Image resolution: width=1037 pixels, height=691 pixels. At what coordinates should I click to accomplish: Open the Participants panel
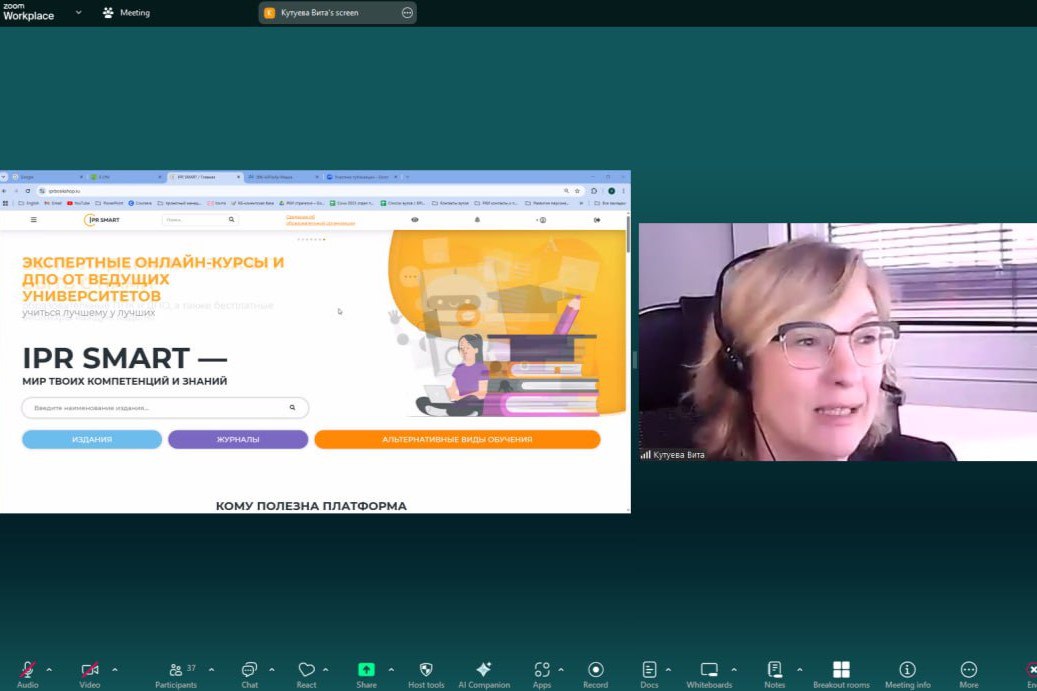pyautogui.click(x=176, y=670)
